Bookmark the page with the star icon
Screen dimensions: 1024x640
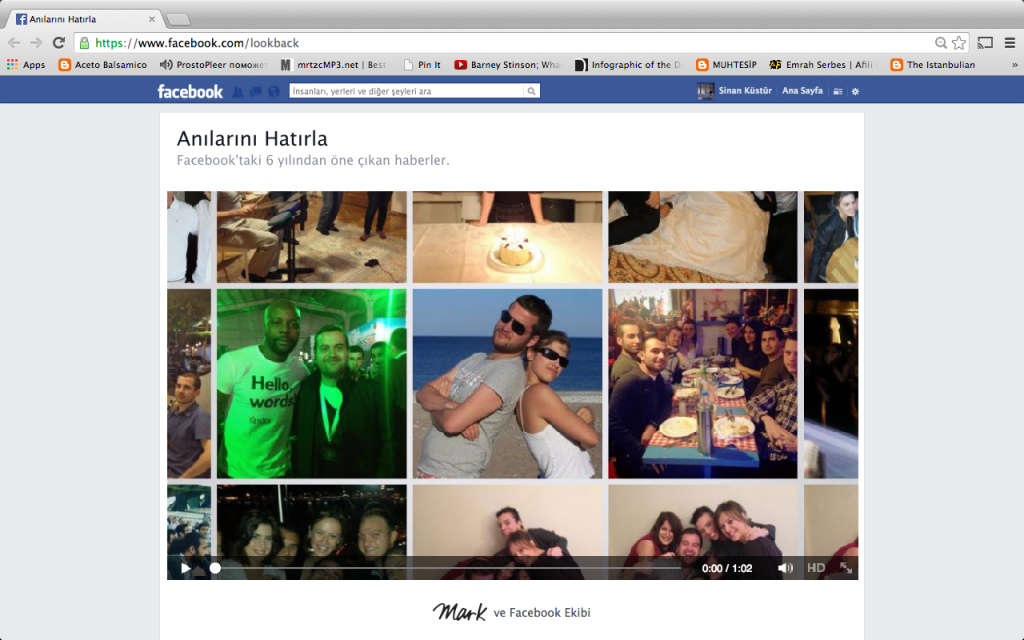(x=957, y=44)
